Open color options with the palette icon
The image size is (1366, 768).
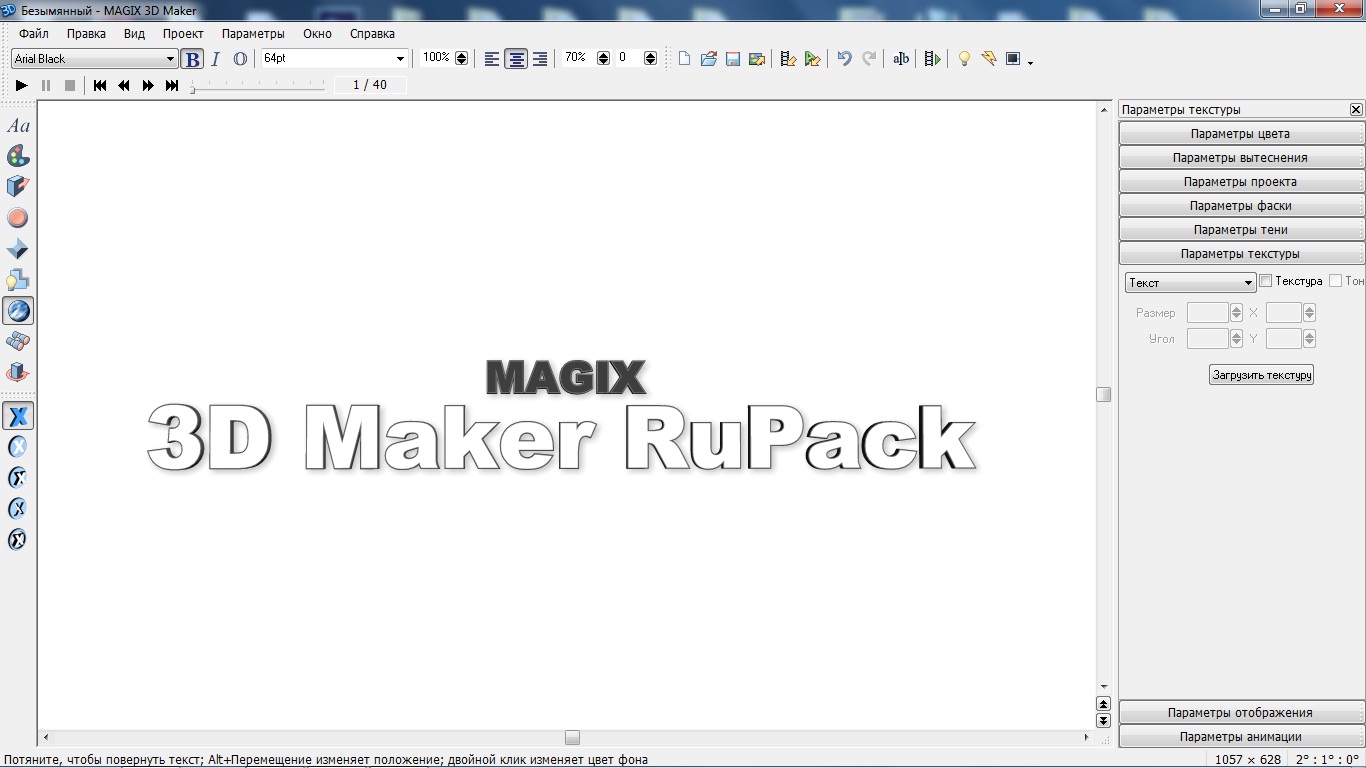point(18,156)
